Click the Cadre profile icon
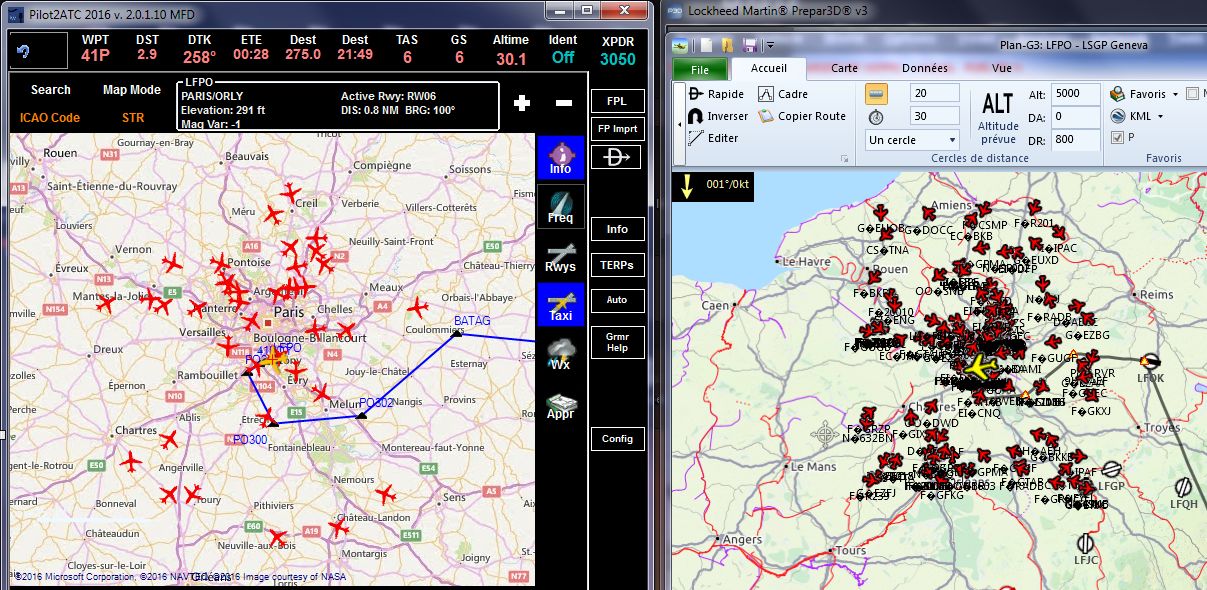The width and height of the screenshot is (1207, 590). tap(766, 94)
